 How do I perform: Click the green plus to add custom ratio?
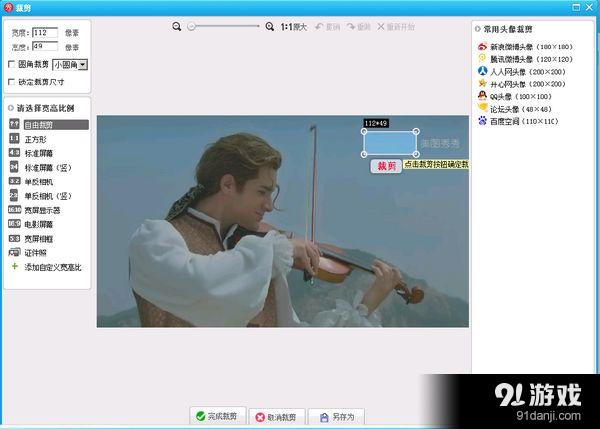(15, 266)
